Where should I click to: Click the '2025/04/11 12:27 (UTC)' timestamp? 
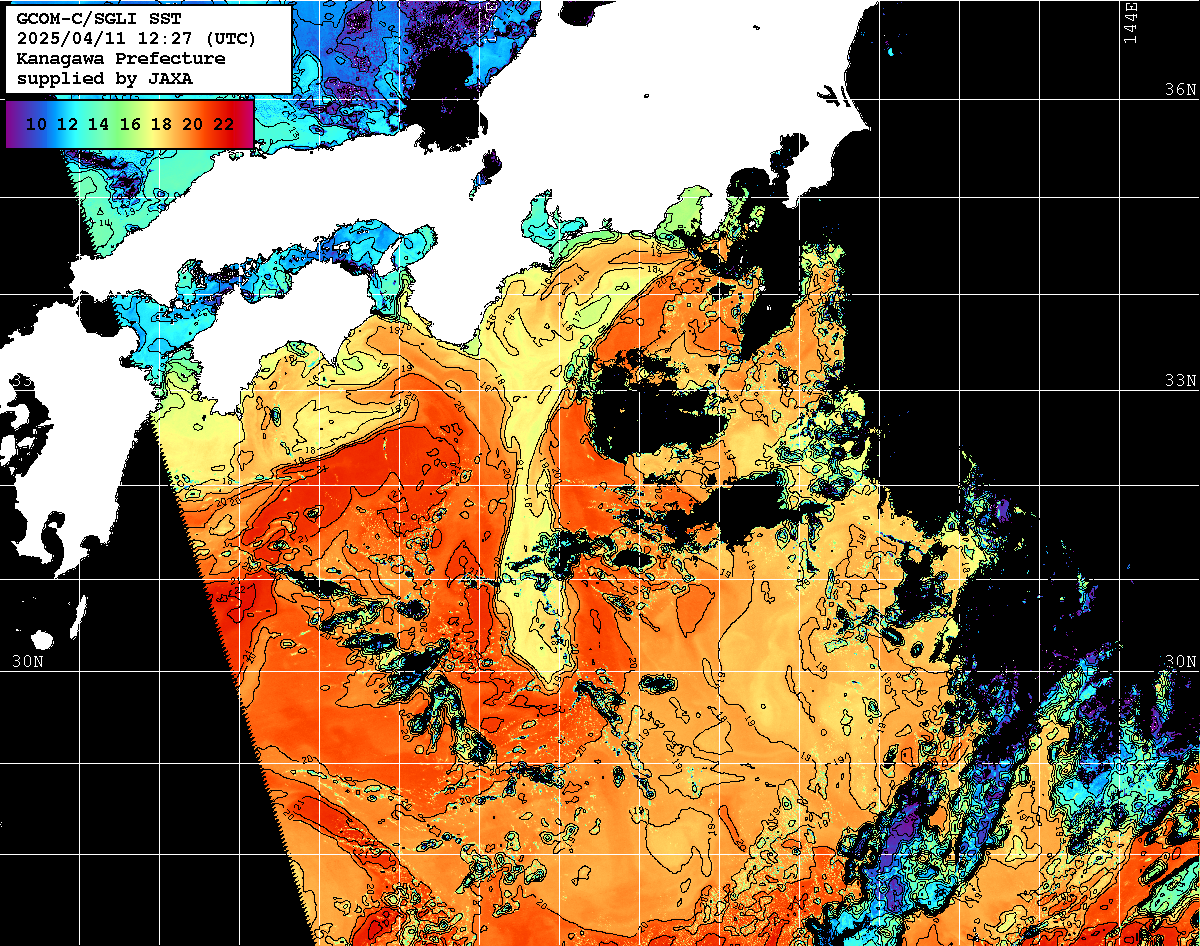pos(136,39)
